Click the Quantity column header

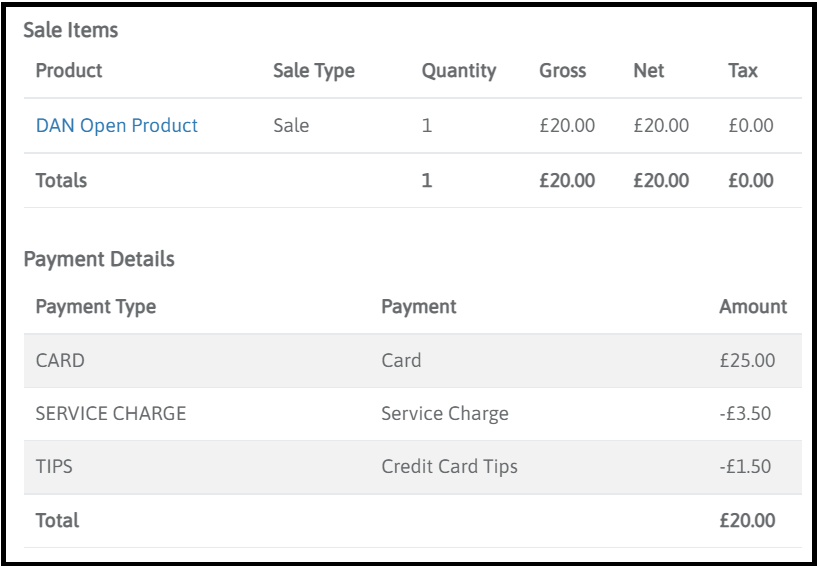point(459,71)
